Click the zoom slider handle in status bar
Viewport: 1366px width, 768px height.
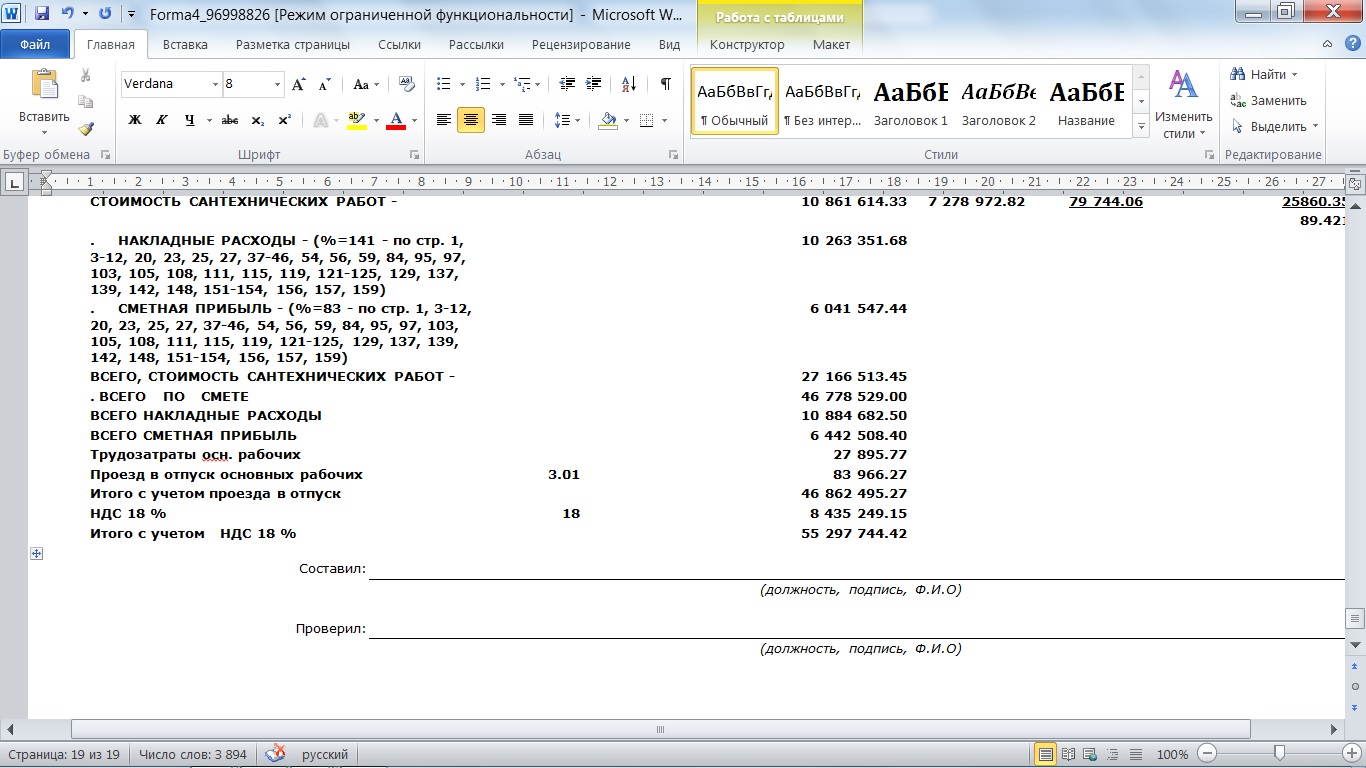[1279, 753]
